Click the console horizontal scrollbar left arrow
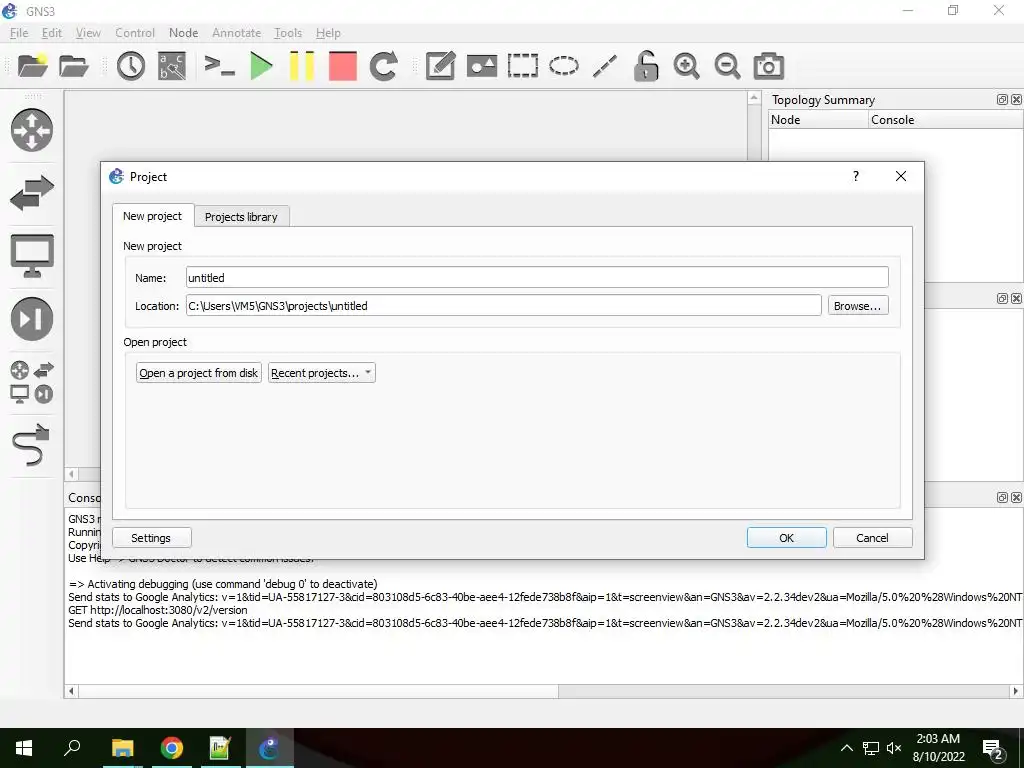 pos(72,691)
